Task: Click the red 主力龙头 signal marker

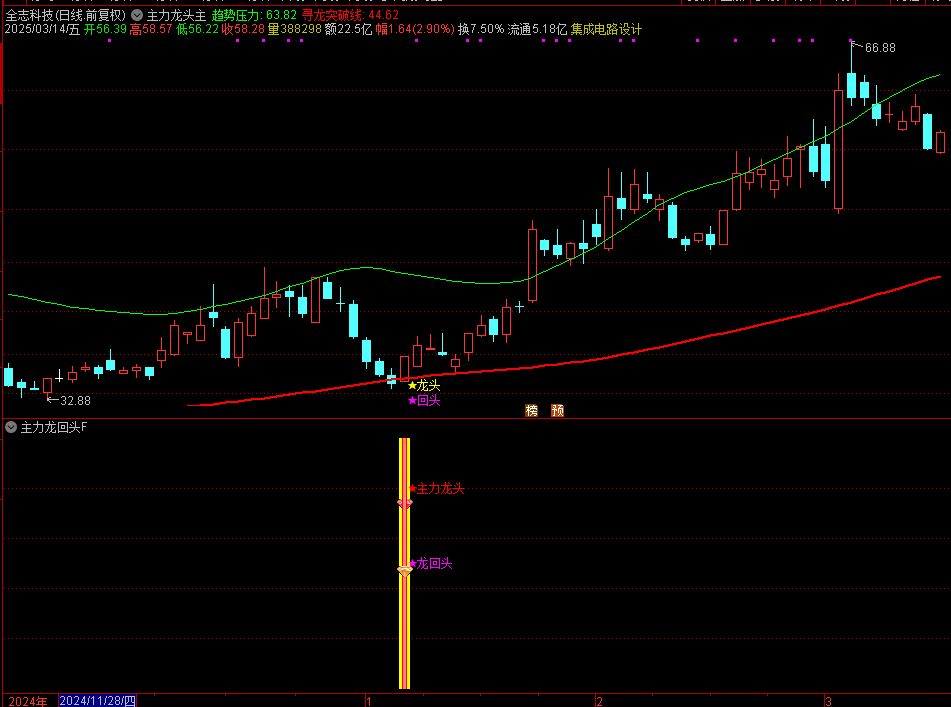Action: pos(436,489)
